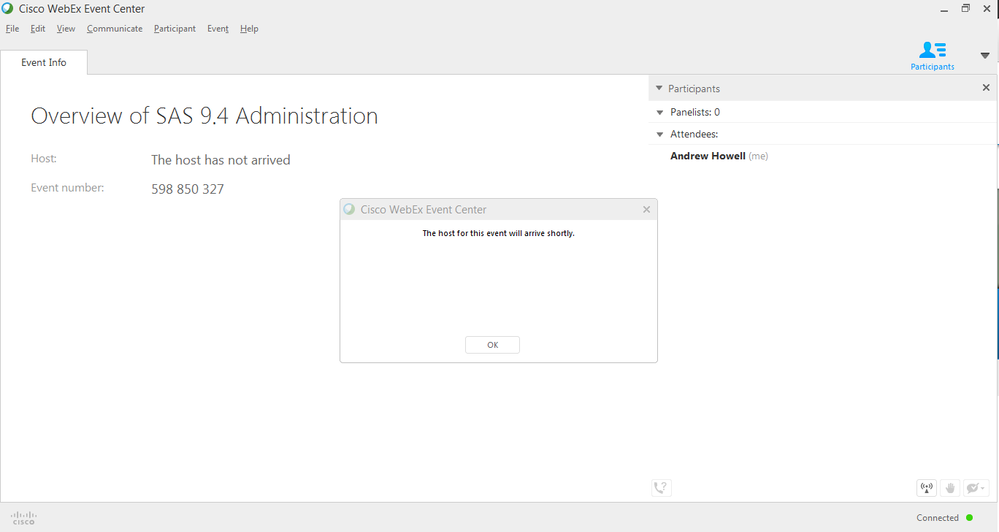Open the panel options dropdown arrow
Viewport: 999px width, 532px height.
coord(985,55)
